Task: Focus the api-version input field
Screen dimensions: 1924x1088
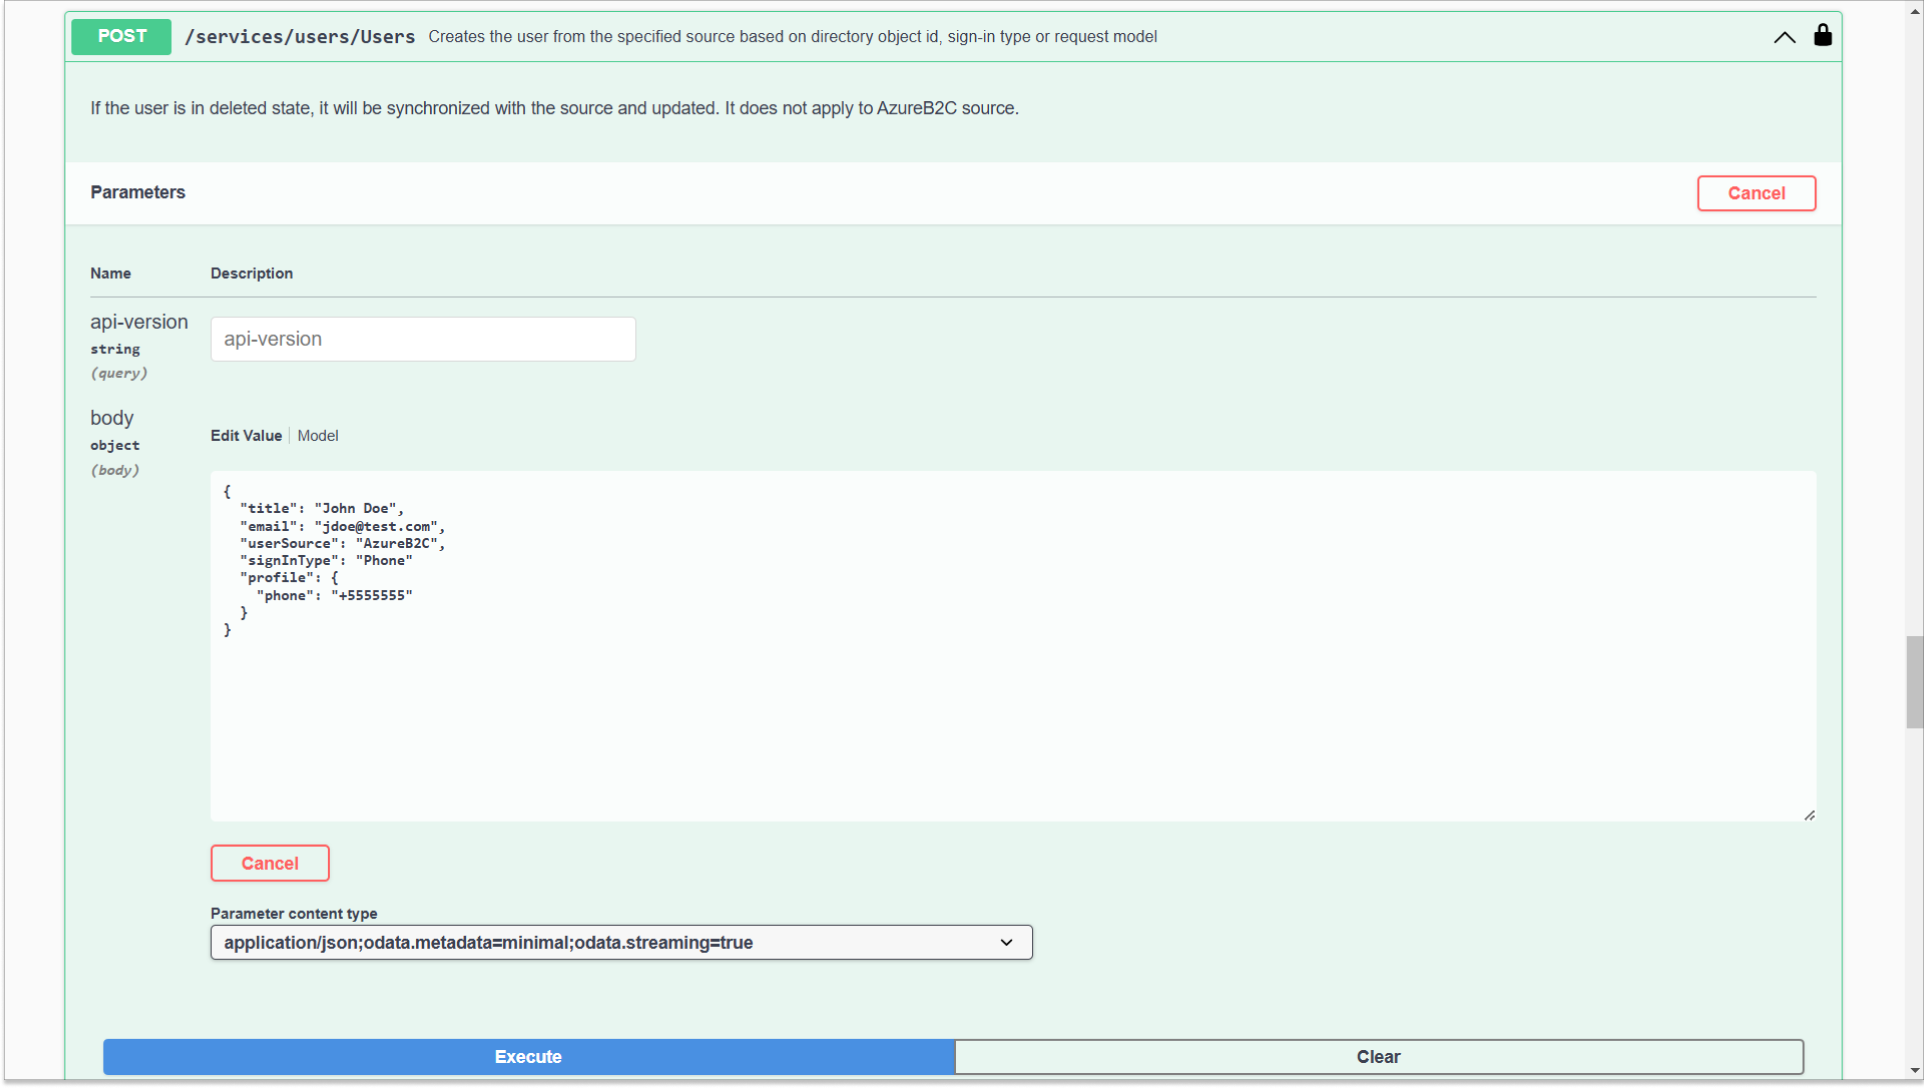Action: click(422, 339)
